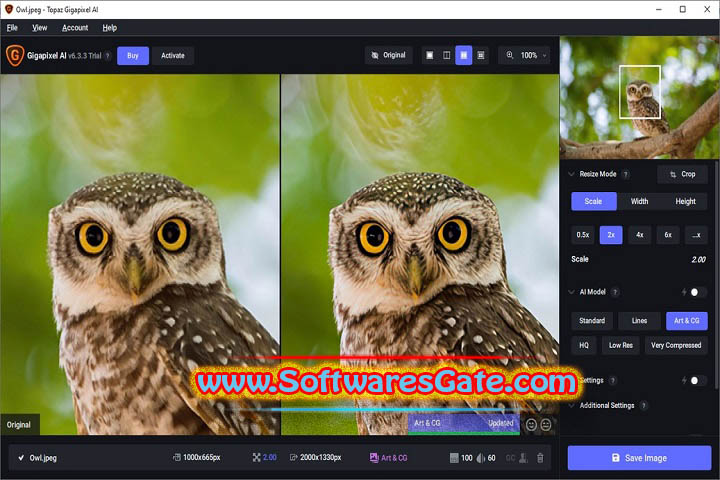Select the split view layout icon

[x=447, y=56]
